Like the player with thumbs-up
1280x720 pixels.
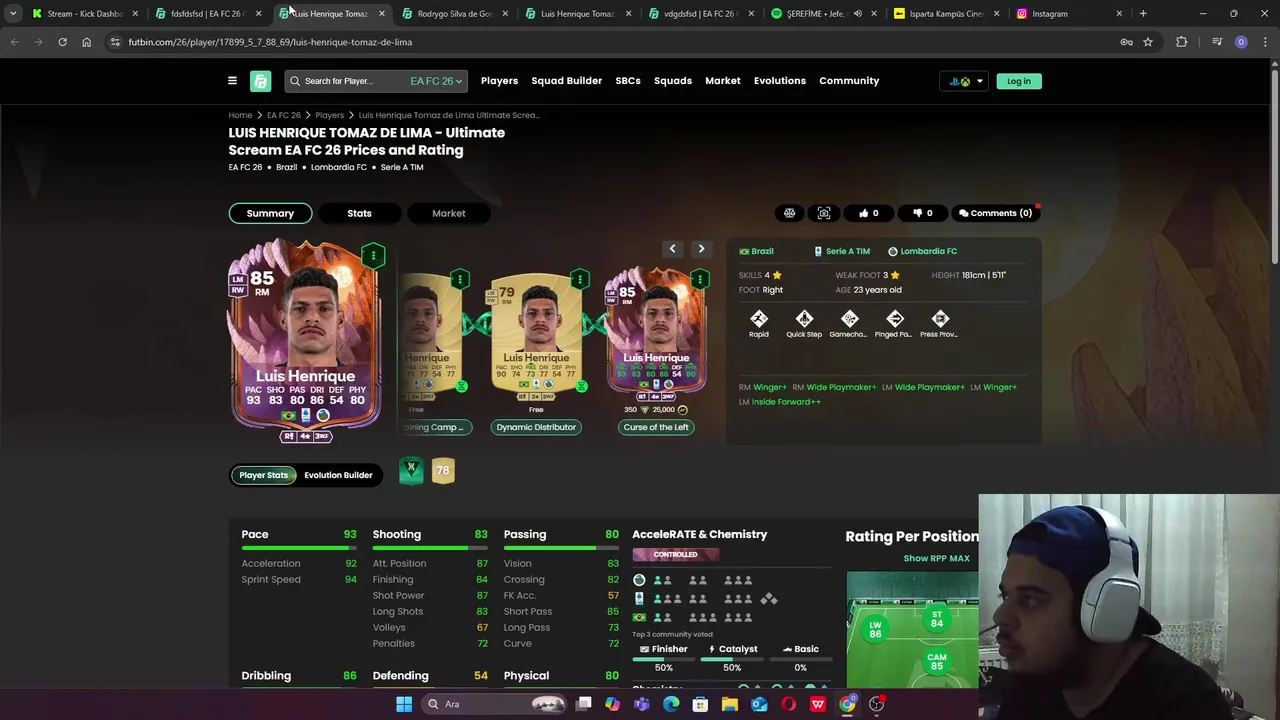[868, 213]
